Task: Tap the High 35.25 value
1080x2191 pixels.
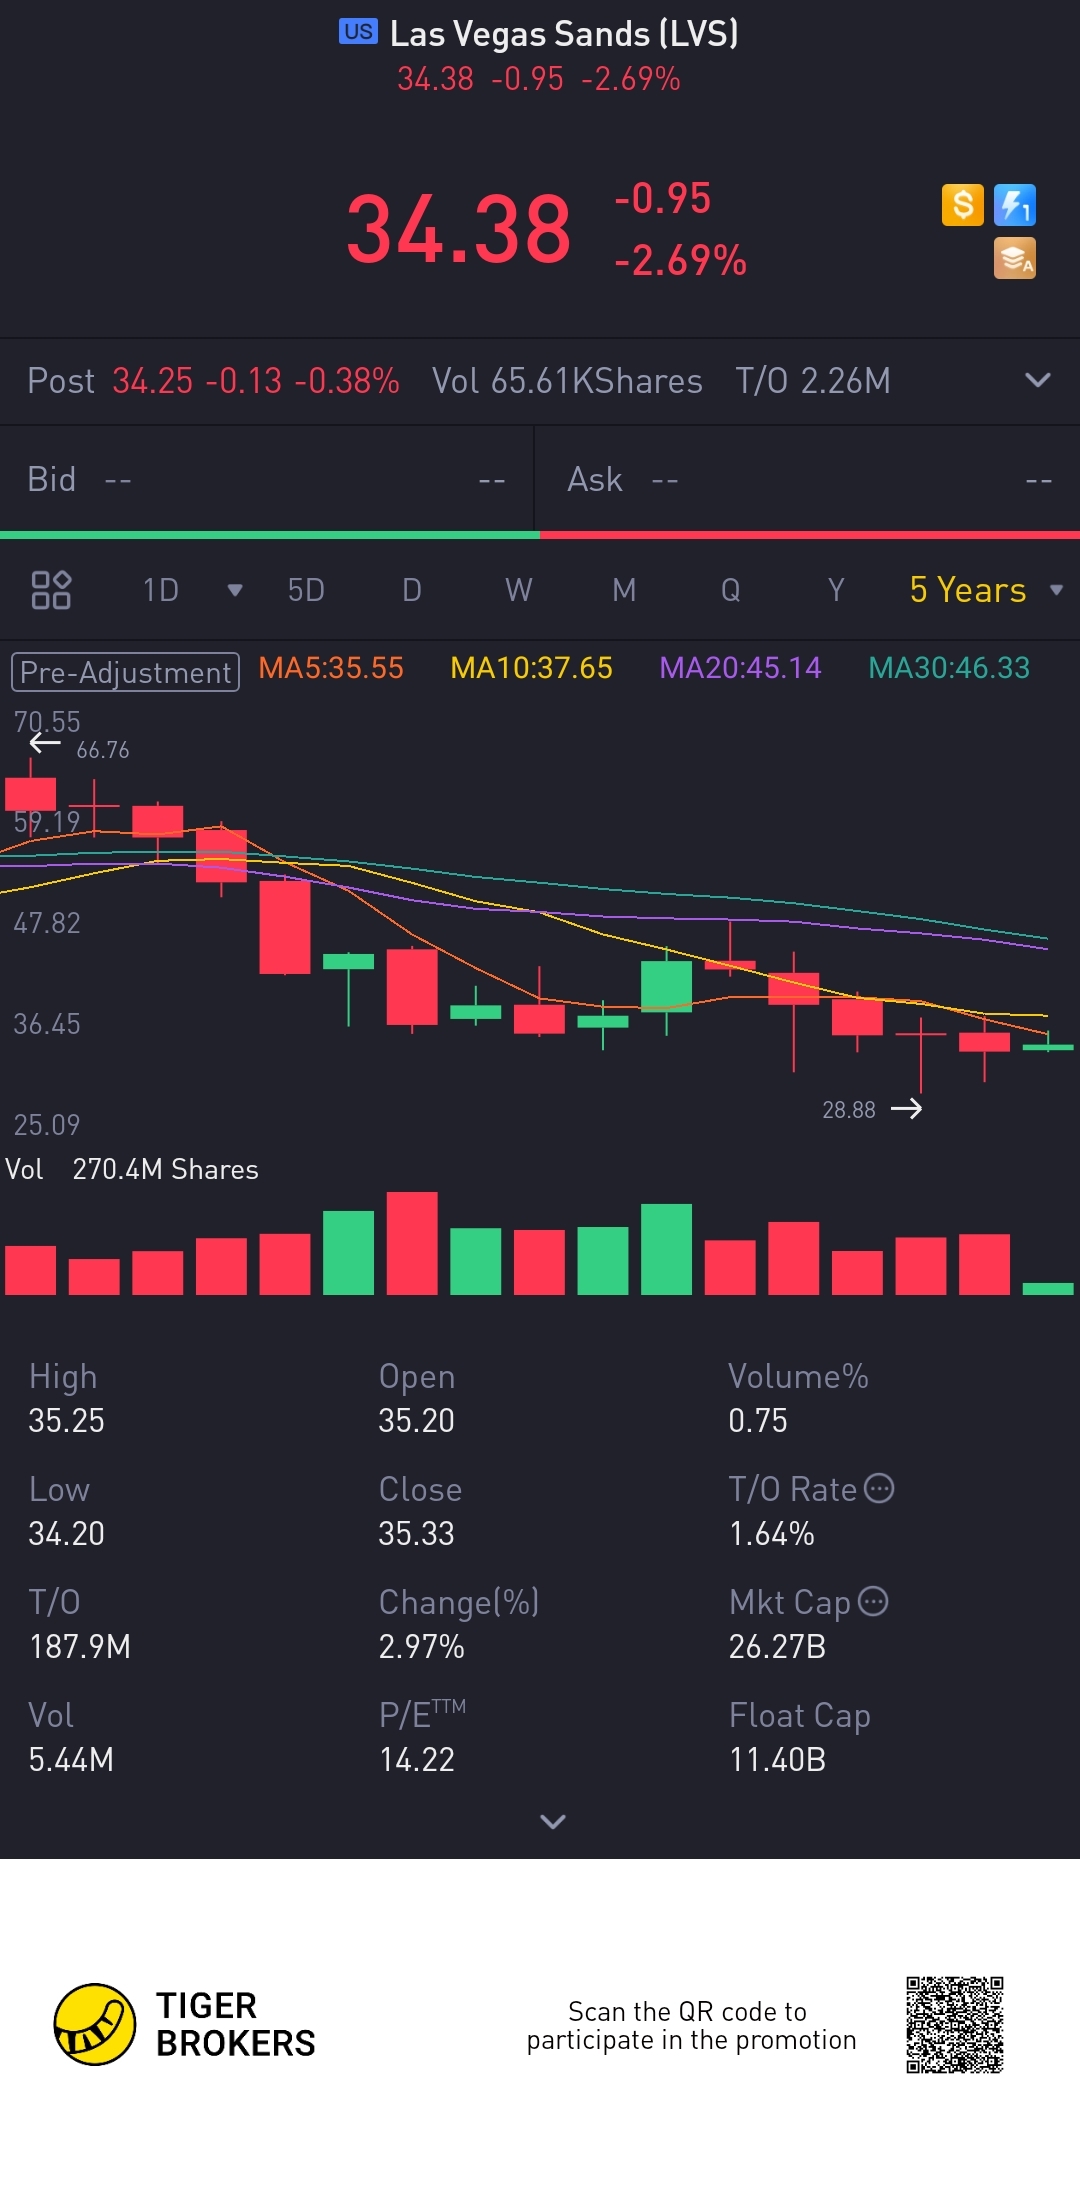Action: pos(66,1420)
